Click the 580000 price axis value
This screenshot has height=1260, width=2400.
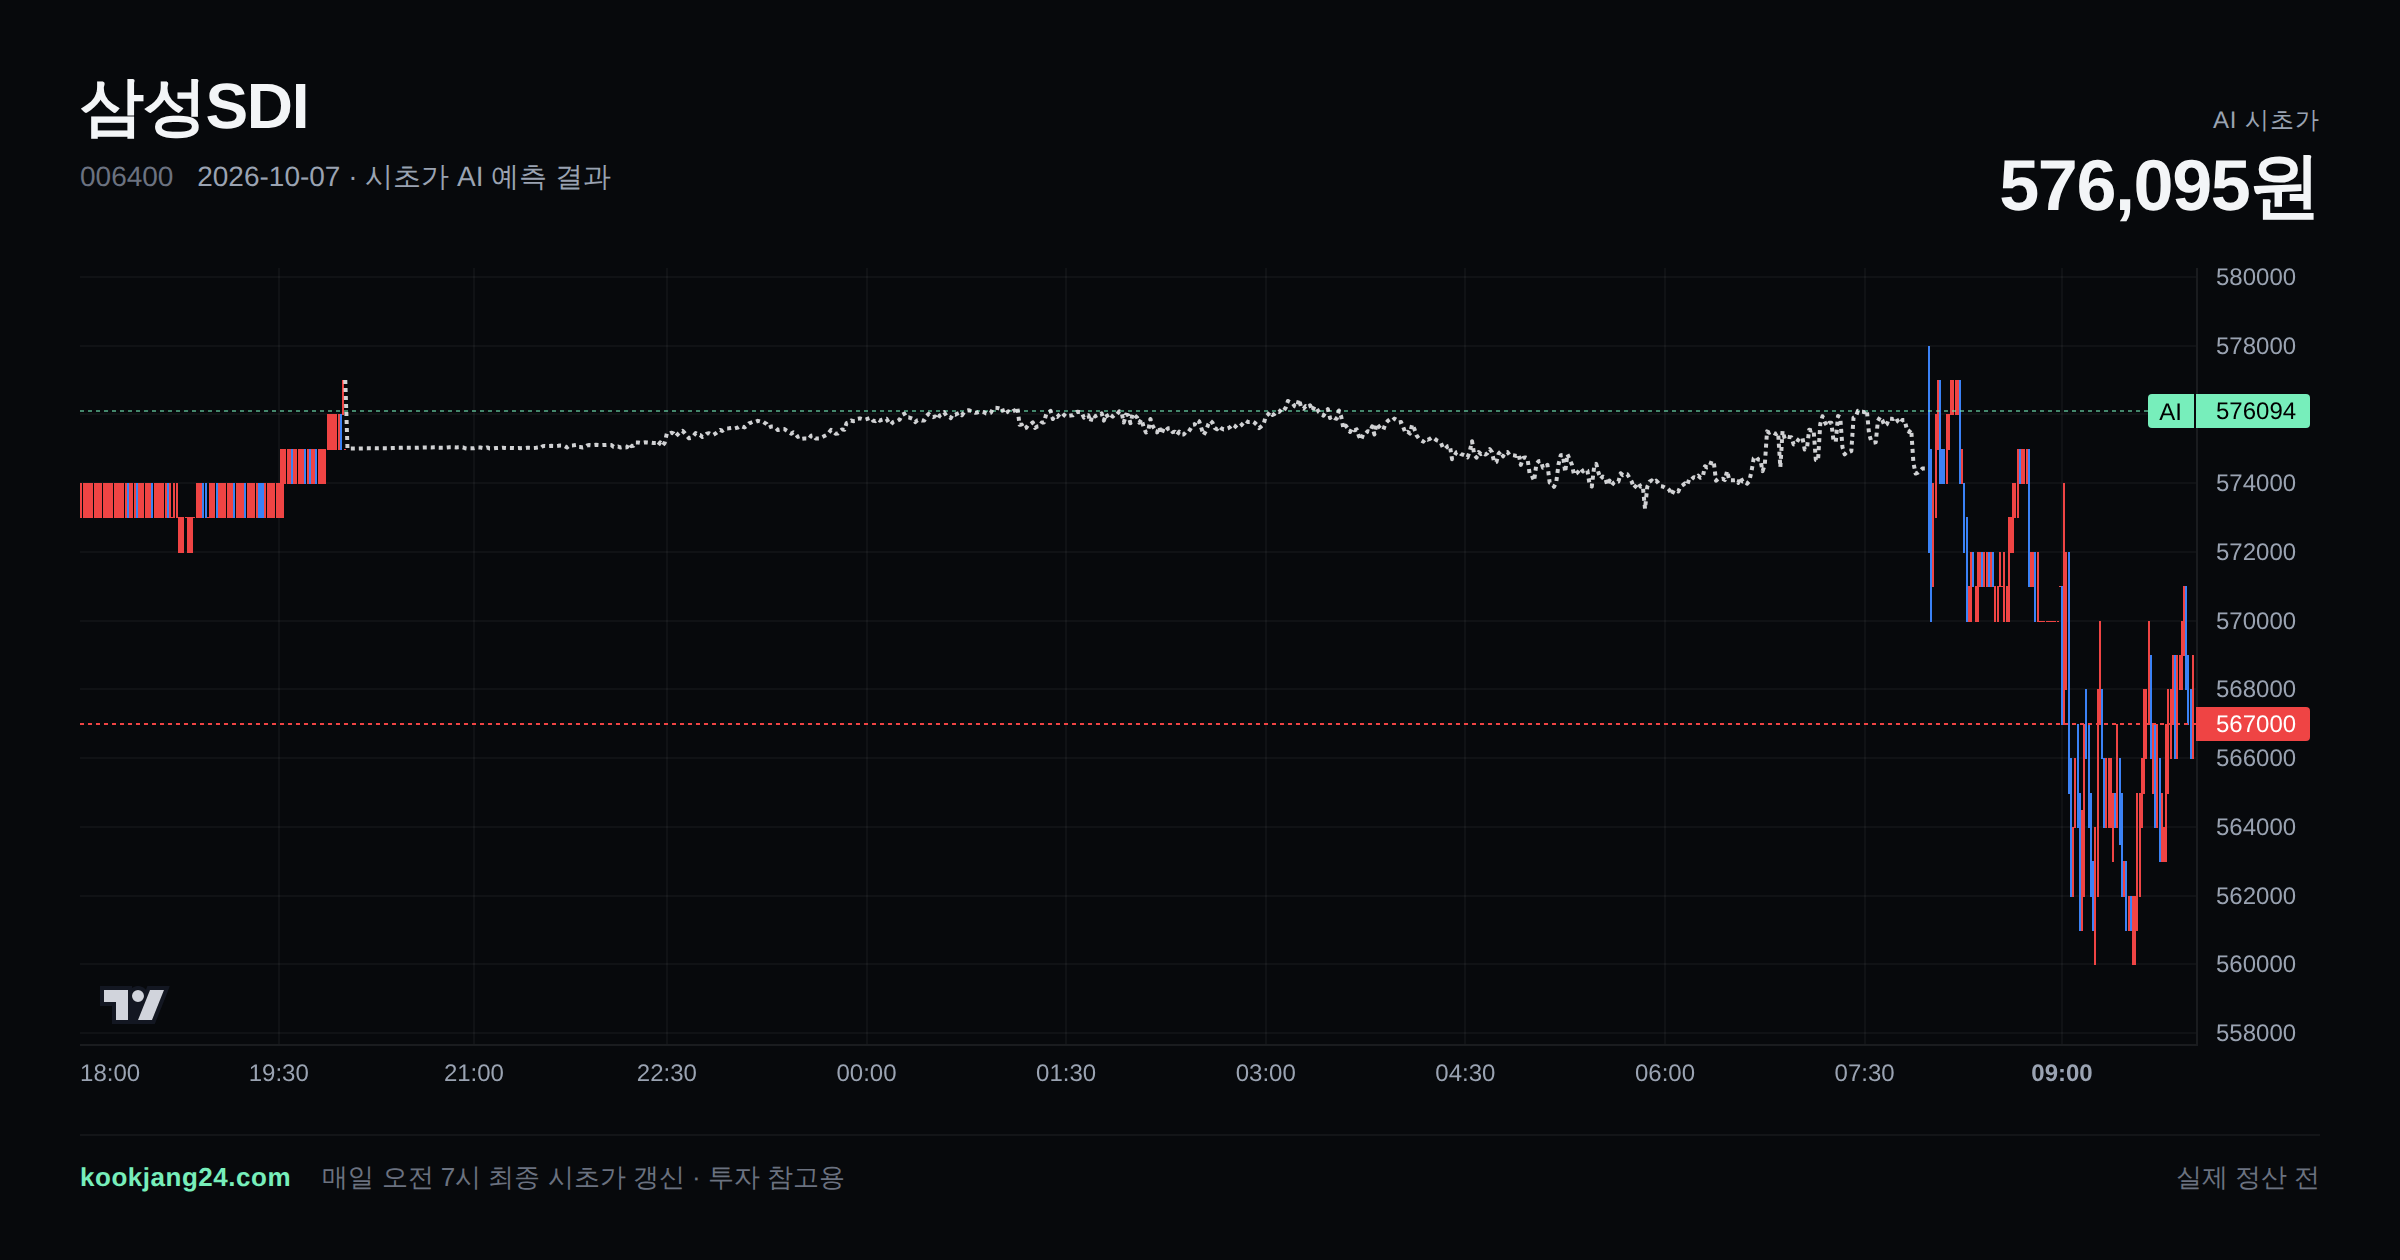2255,277
